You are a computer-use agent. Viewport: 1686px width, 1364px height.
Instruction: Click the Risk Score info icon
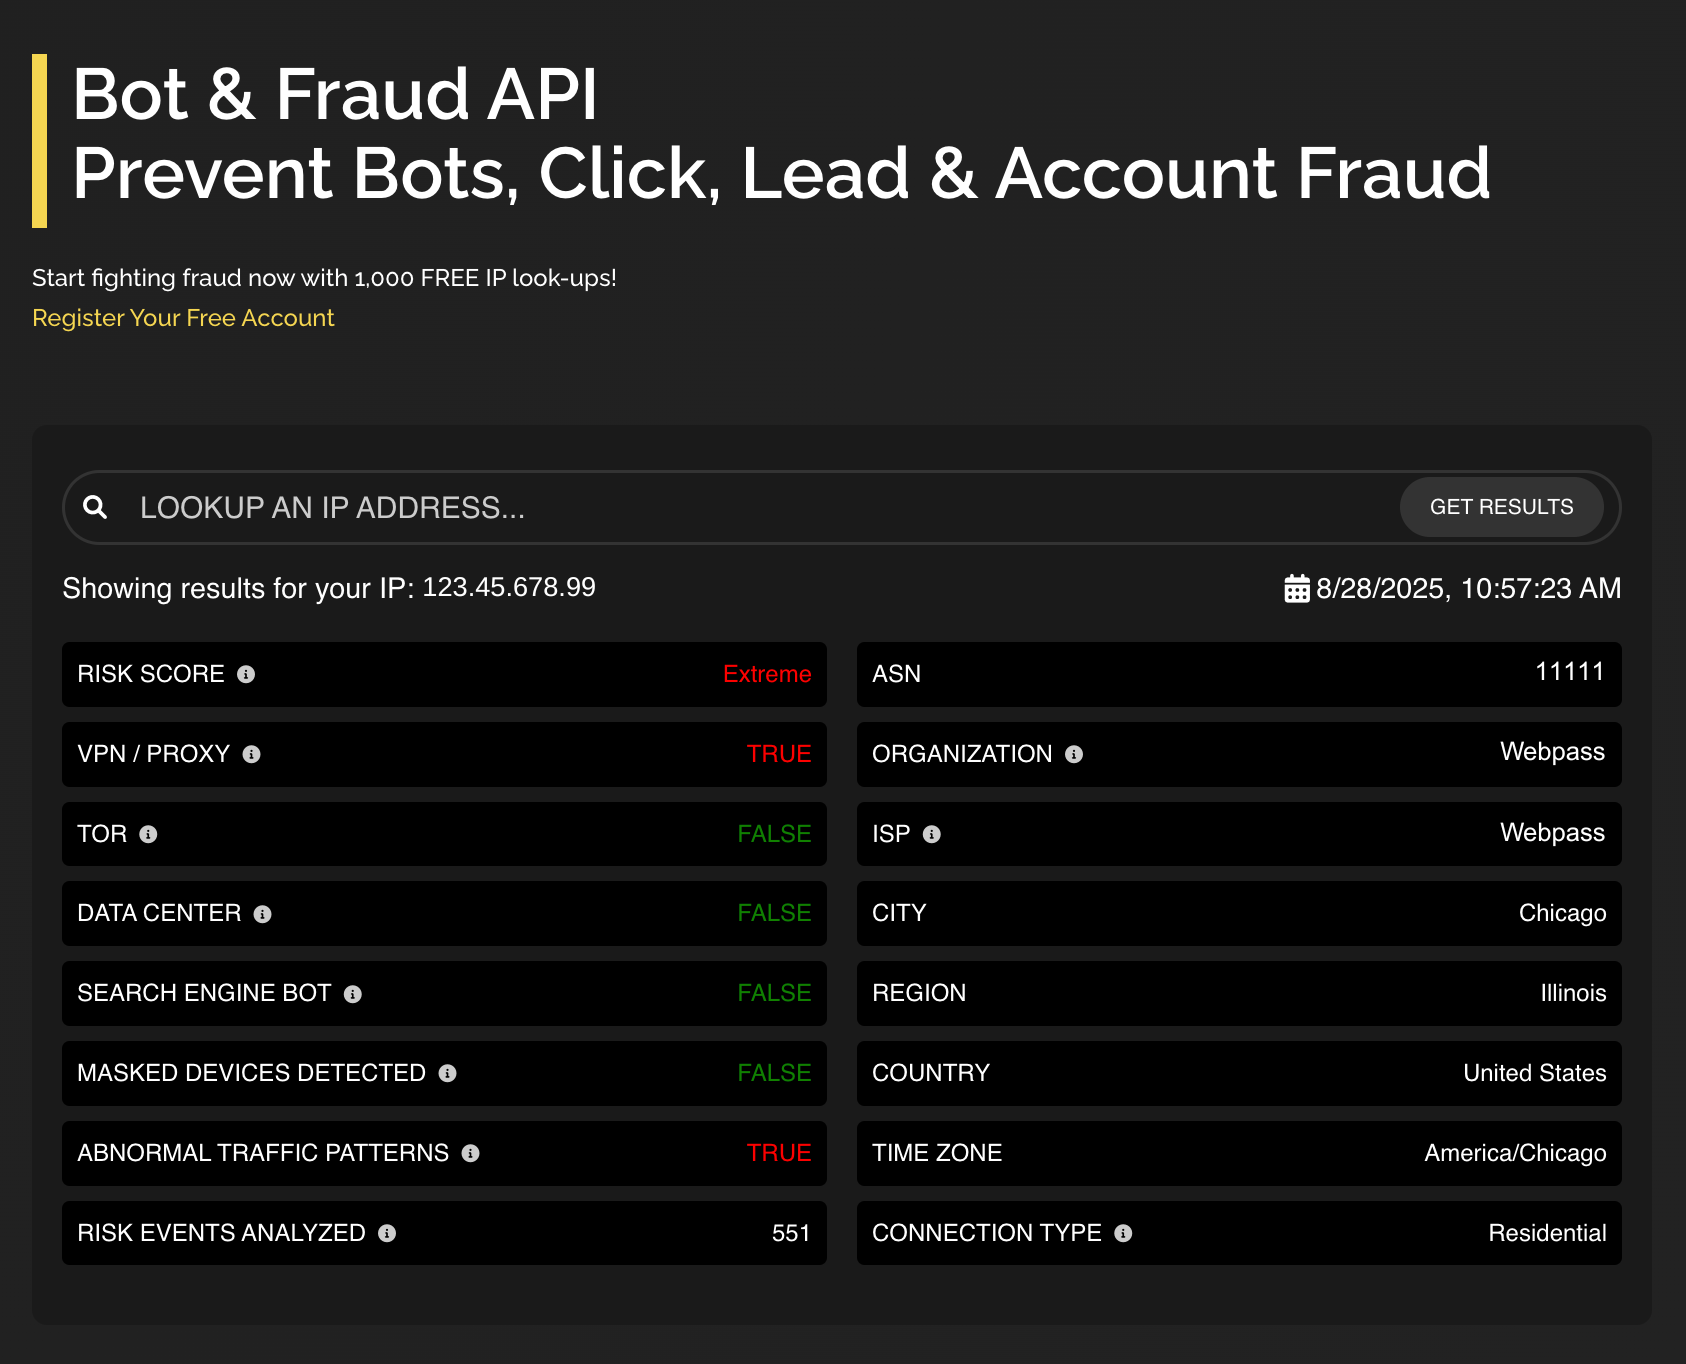[x=246, y=674]
